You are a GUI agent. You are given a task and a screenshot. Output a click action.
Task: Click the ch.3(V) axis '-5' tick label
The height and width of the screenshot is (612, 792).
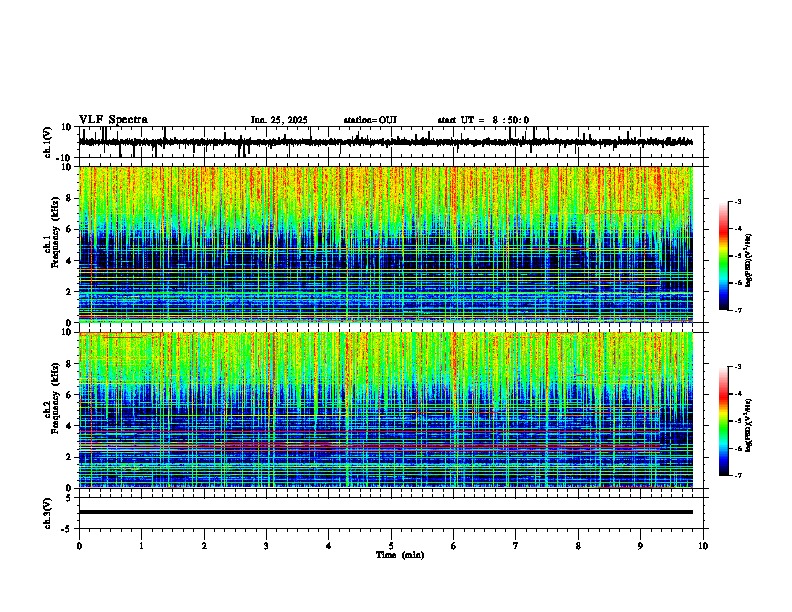tap(67, 529)
